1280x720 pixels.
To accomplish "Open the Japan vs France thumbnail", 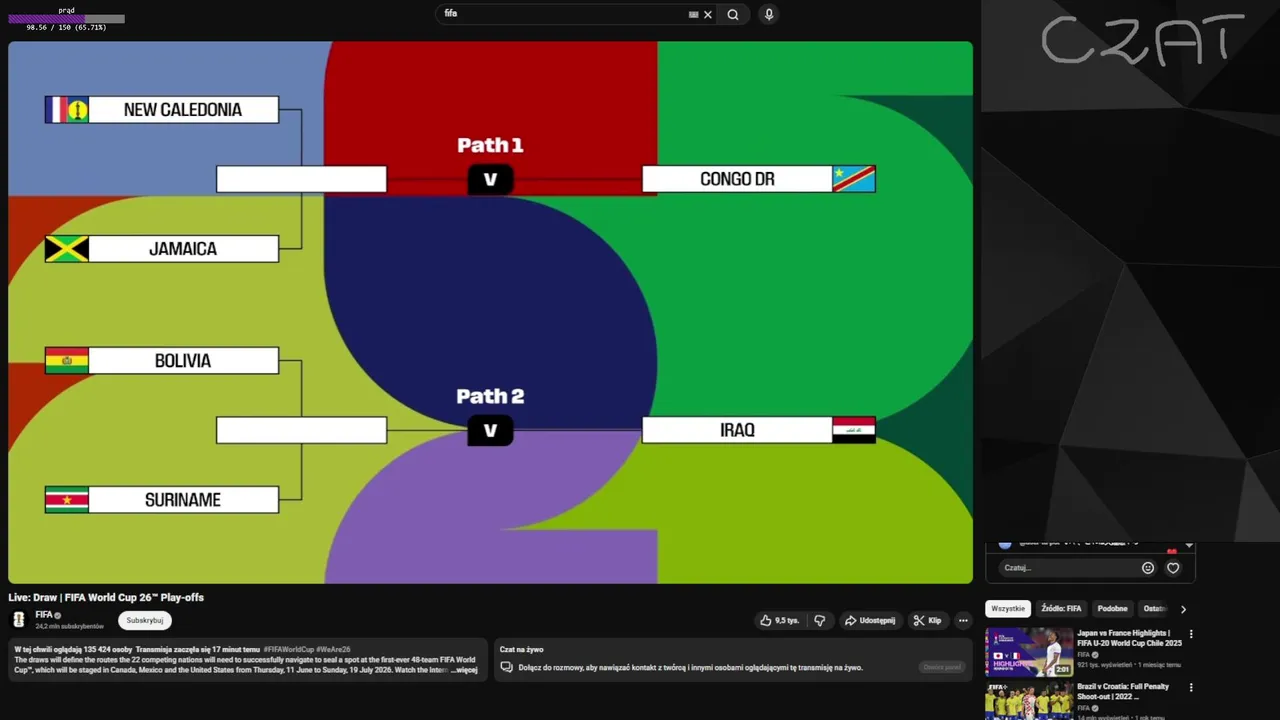I will [x=1029, y=652].
